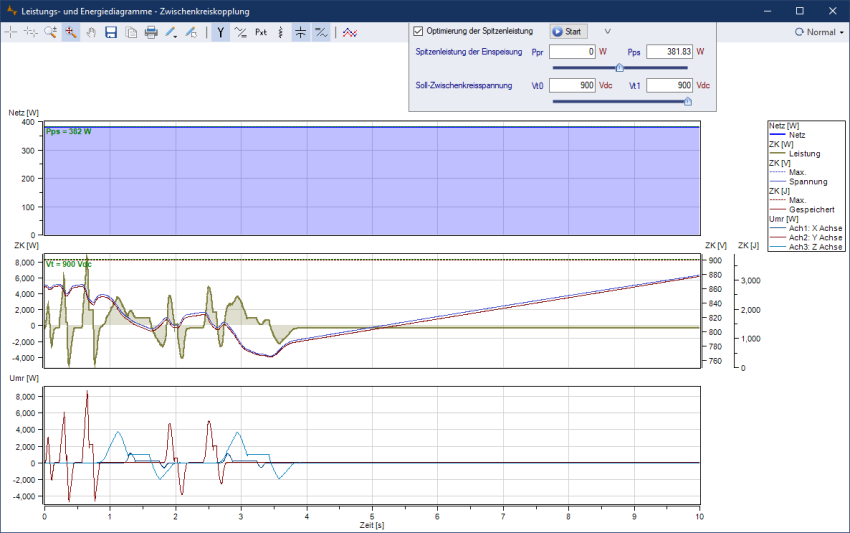Toggle the Y axis toolbar button
Image resolution: width=850 pixels, height=533 pixels.
(x=220, y=32)
